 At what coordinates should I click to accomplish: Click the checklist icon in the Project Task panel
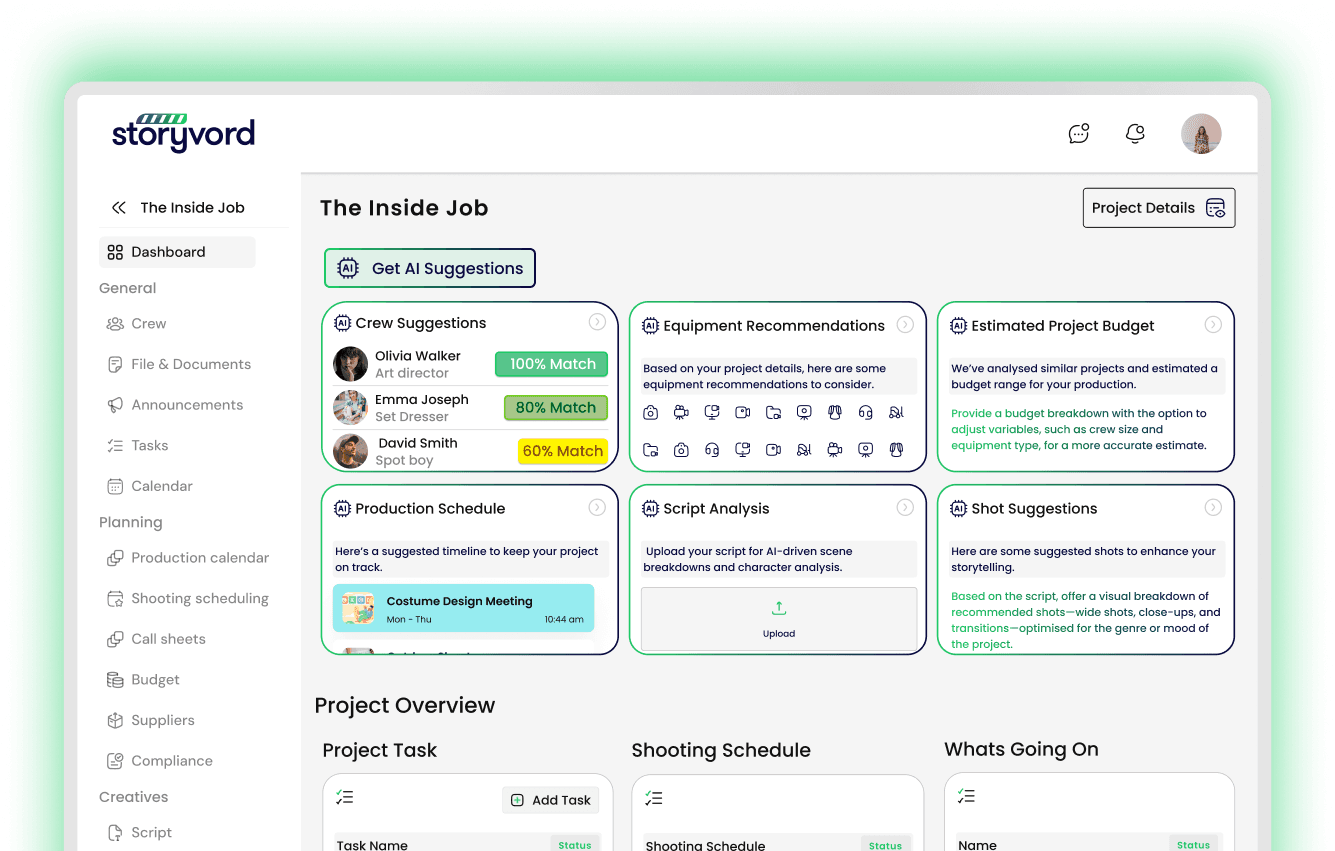tap(345, 797)
